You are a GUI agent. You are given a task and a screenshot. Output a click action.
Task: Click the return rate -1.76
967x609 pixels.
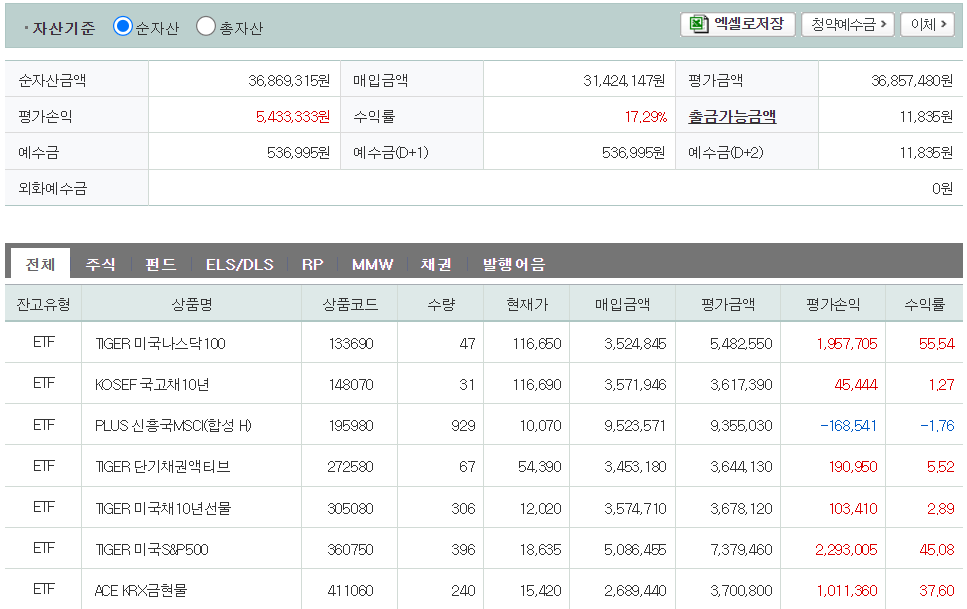tap(937, 426)
